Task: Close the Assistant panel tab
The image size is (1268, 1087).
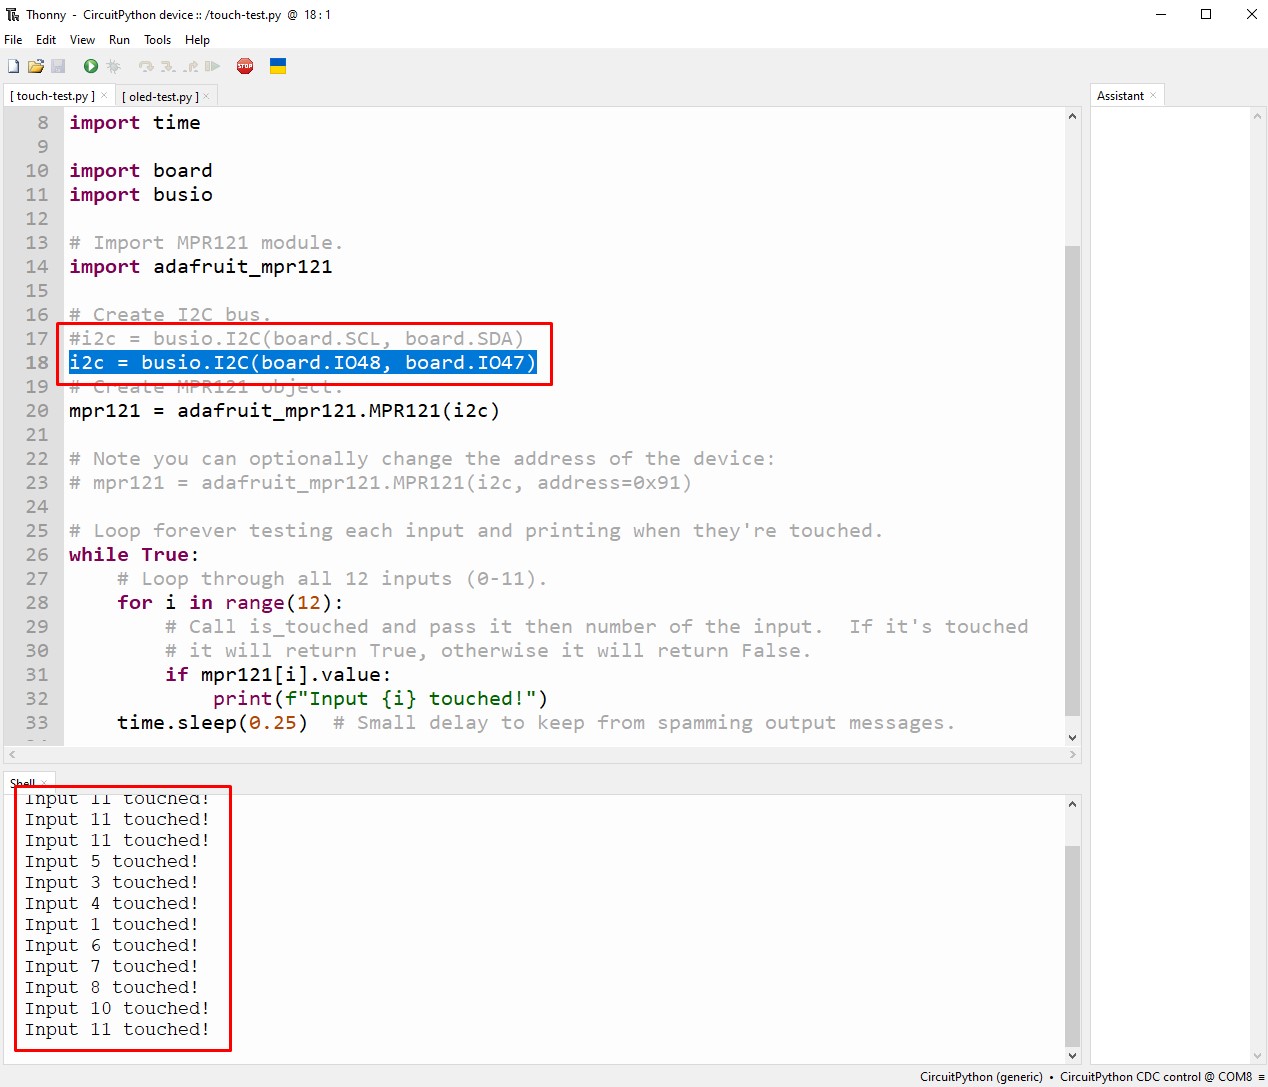Action: pos(1153,96)
